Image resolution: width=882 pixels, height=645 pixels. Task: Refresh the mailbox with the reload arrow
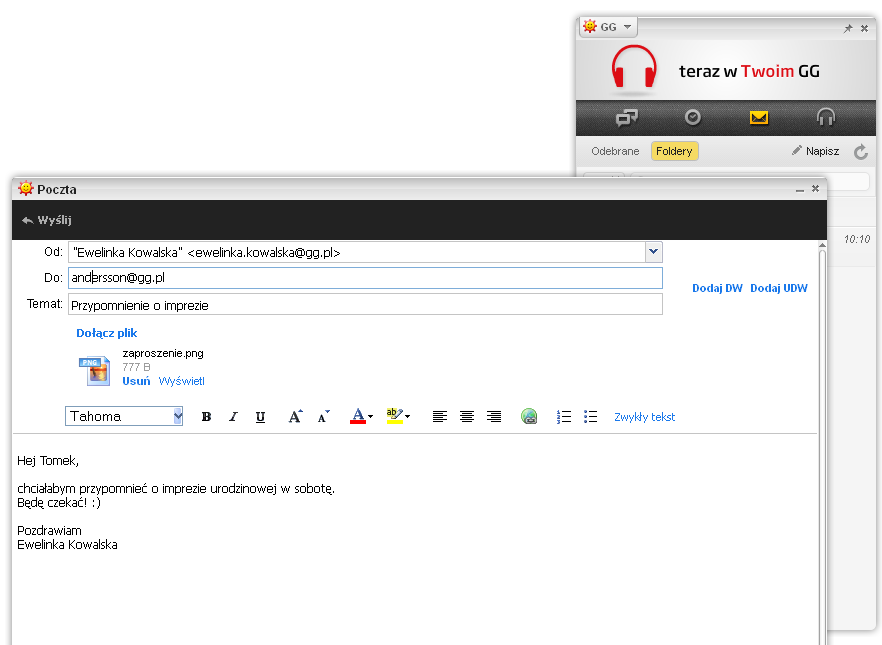pyautogui.click(x=860, y=152)
